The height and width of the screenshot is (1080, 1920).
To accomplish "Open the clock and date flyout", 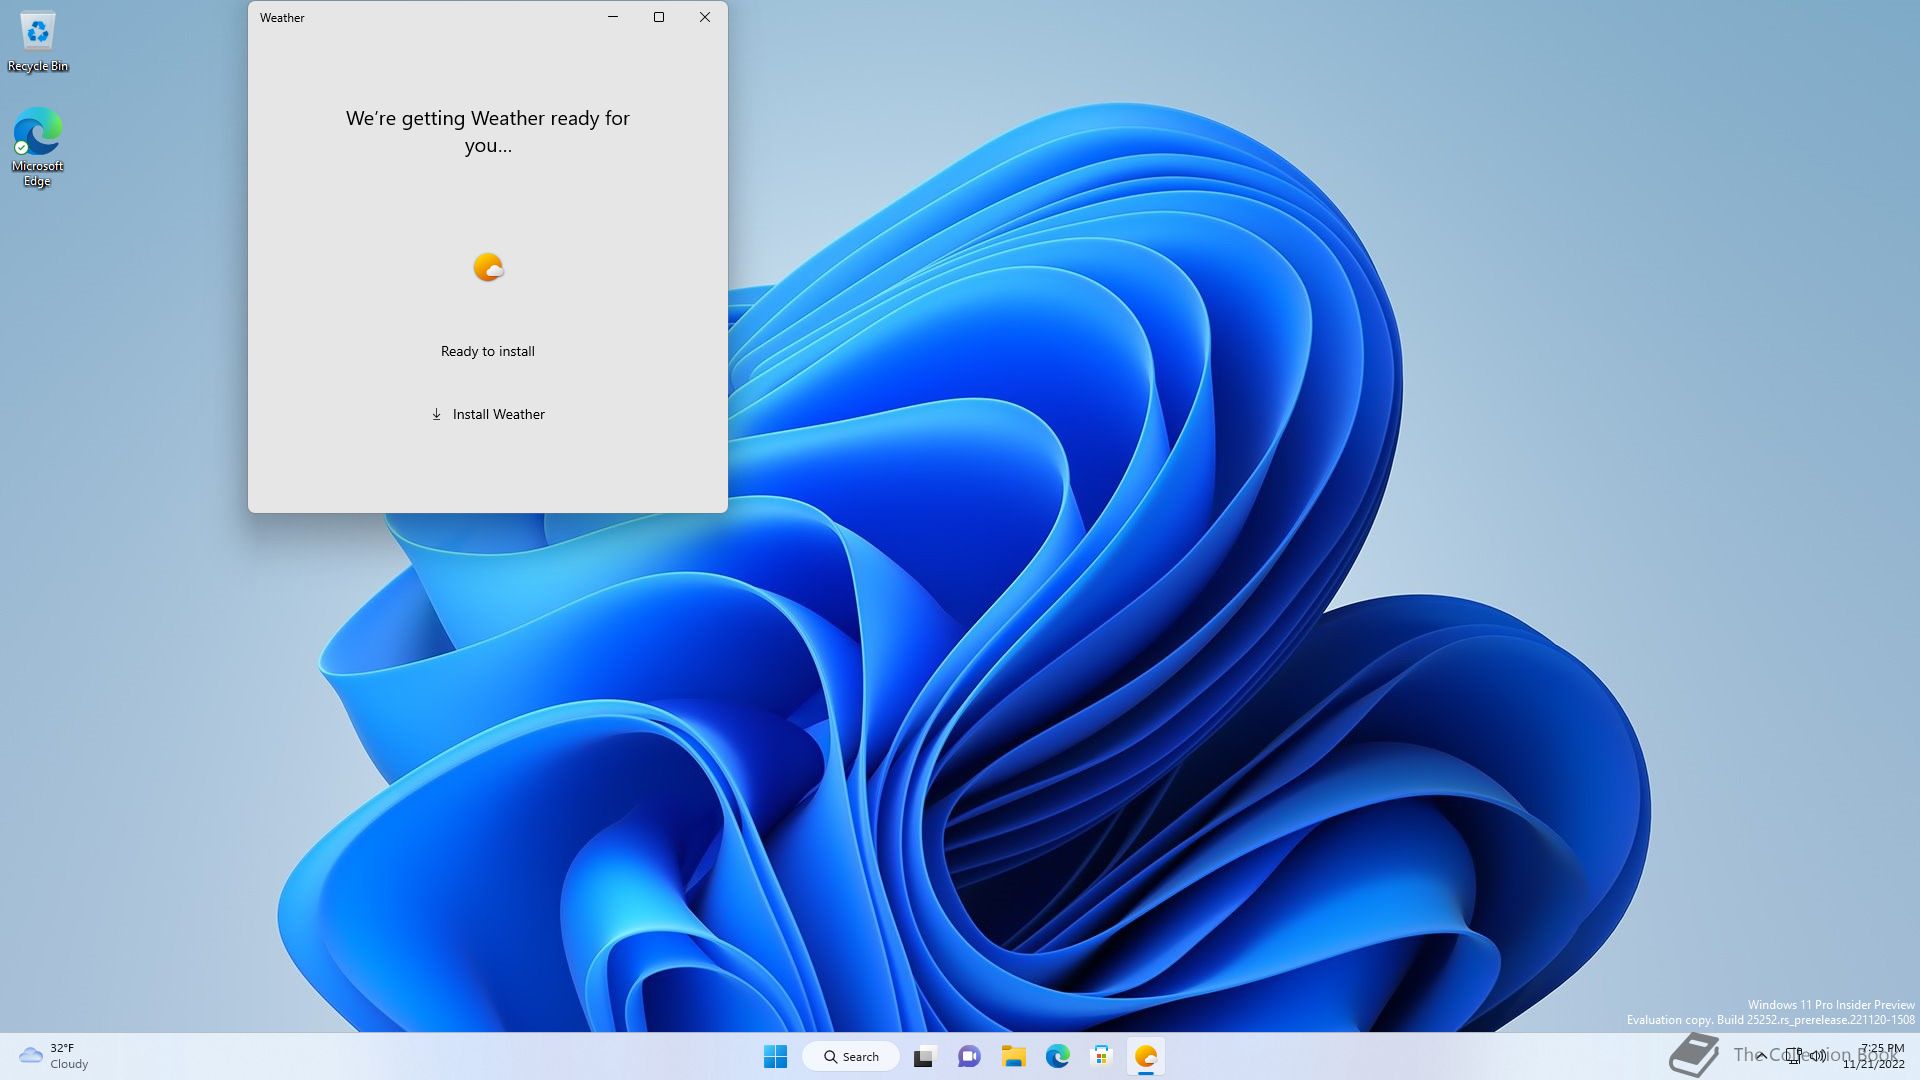I will 1876,1056.
